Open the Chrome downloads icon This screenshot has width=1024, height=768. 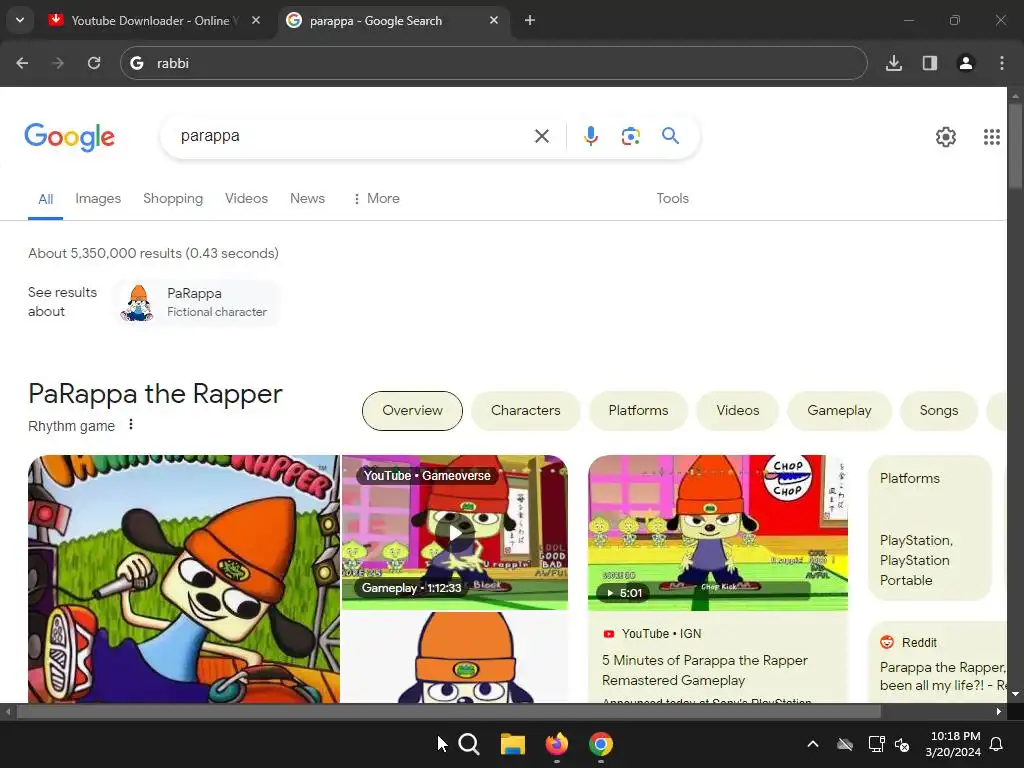tap(894, 63)
